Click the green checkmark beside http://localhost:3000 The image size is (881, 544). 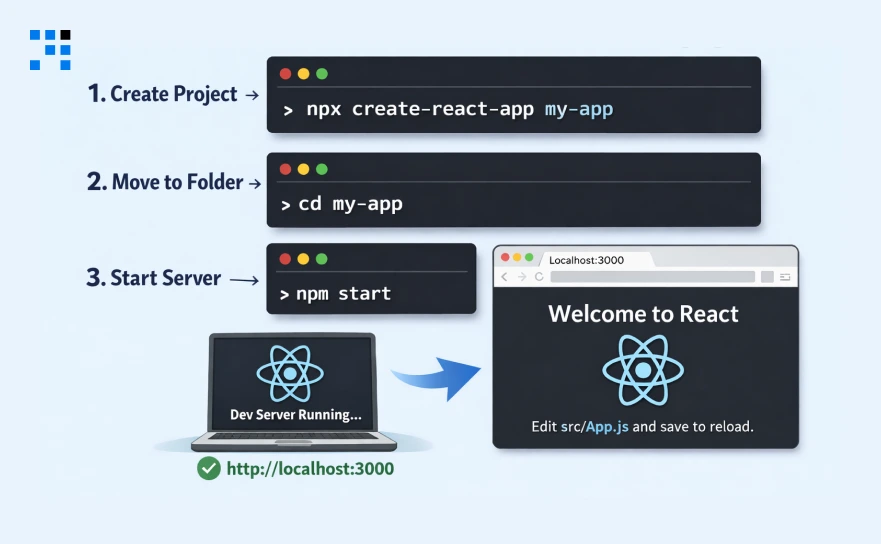[x=209, y=468]
